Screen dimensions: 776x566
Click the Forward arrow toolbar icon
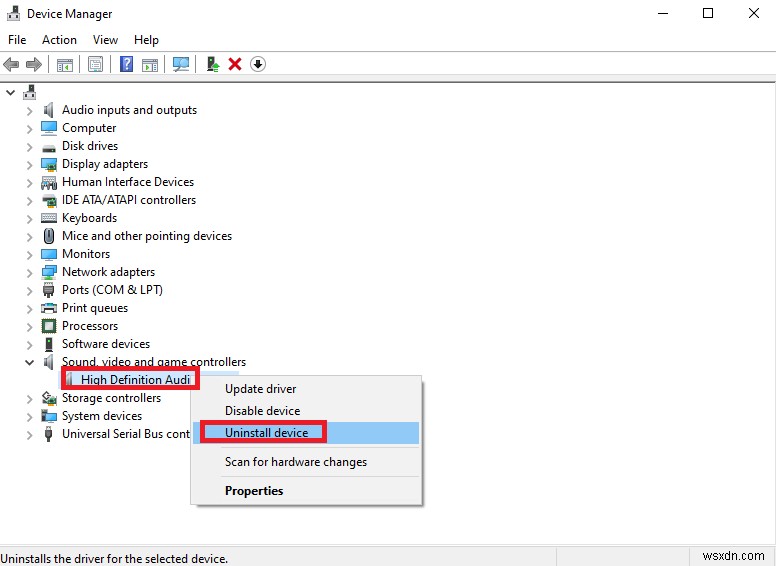(34, 64)
